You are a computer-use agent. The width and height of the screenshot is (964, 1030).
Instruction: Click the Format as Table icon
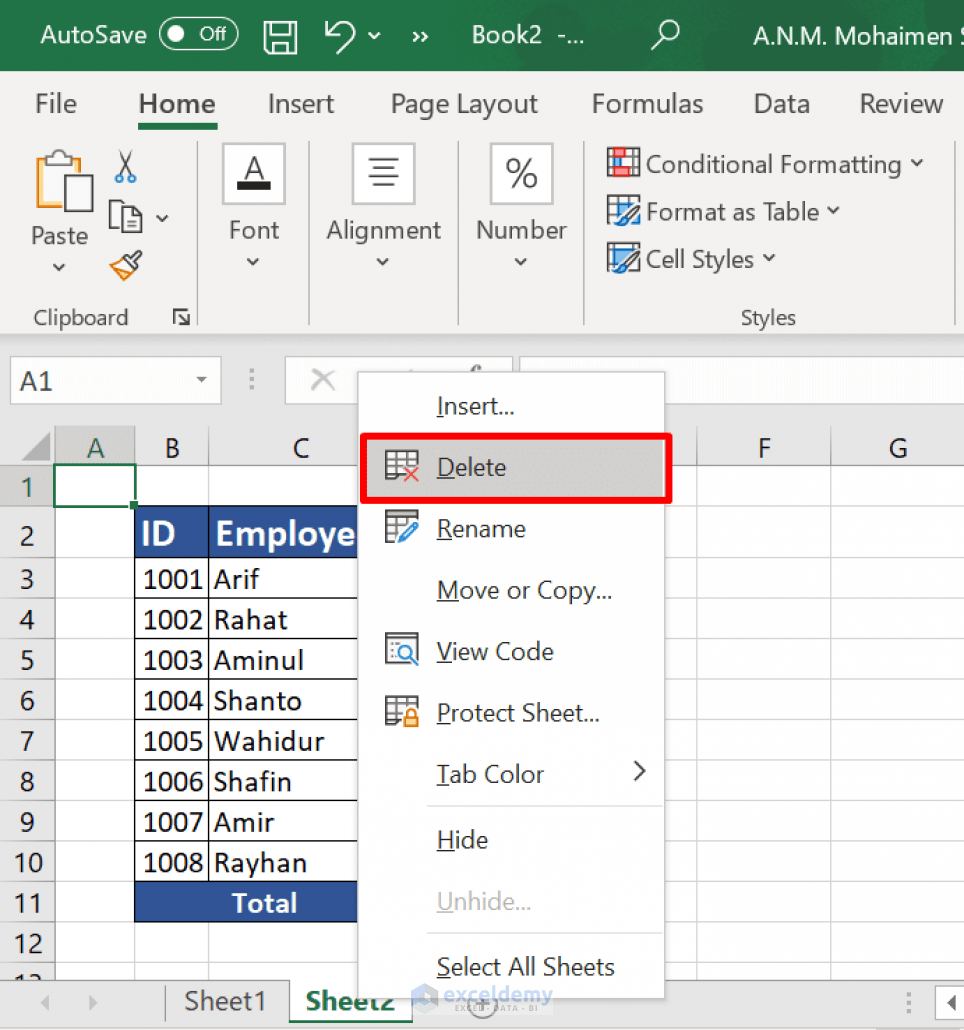[x=624, y=211]
